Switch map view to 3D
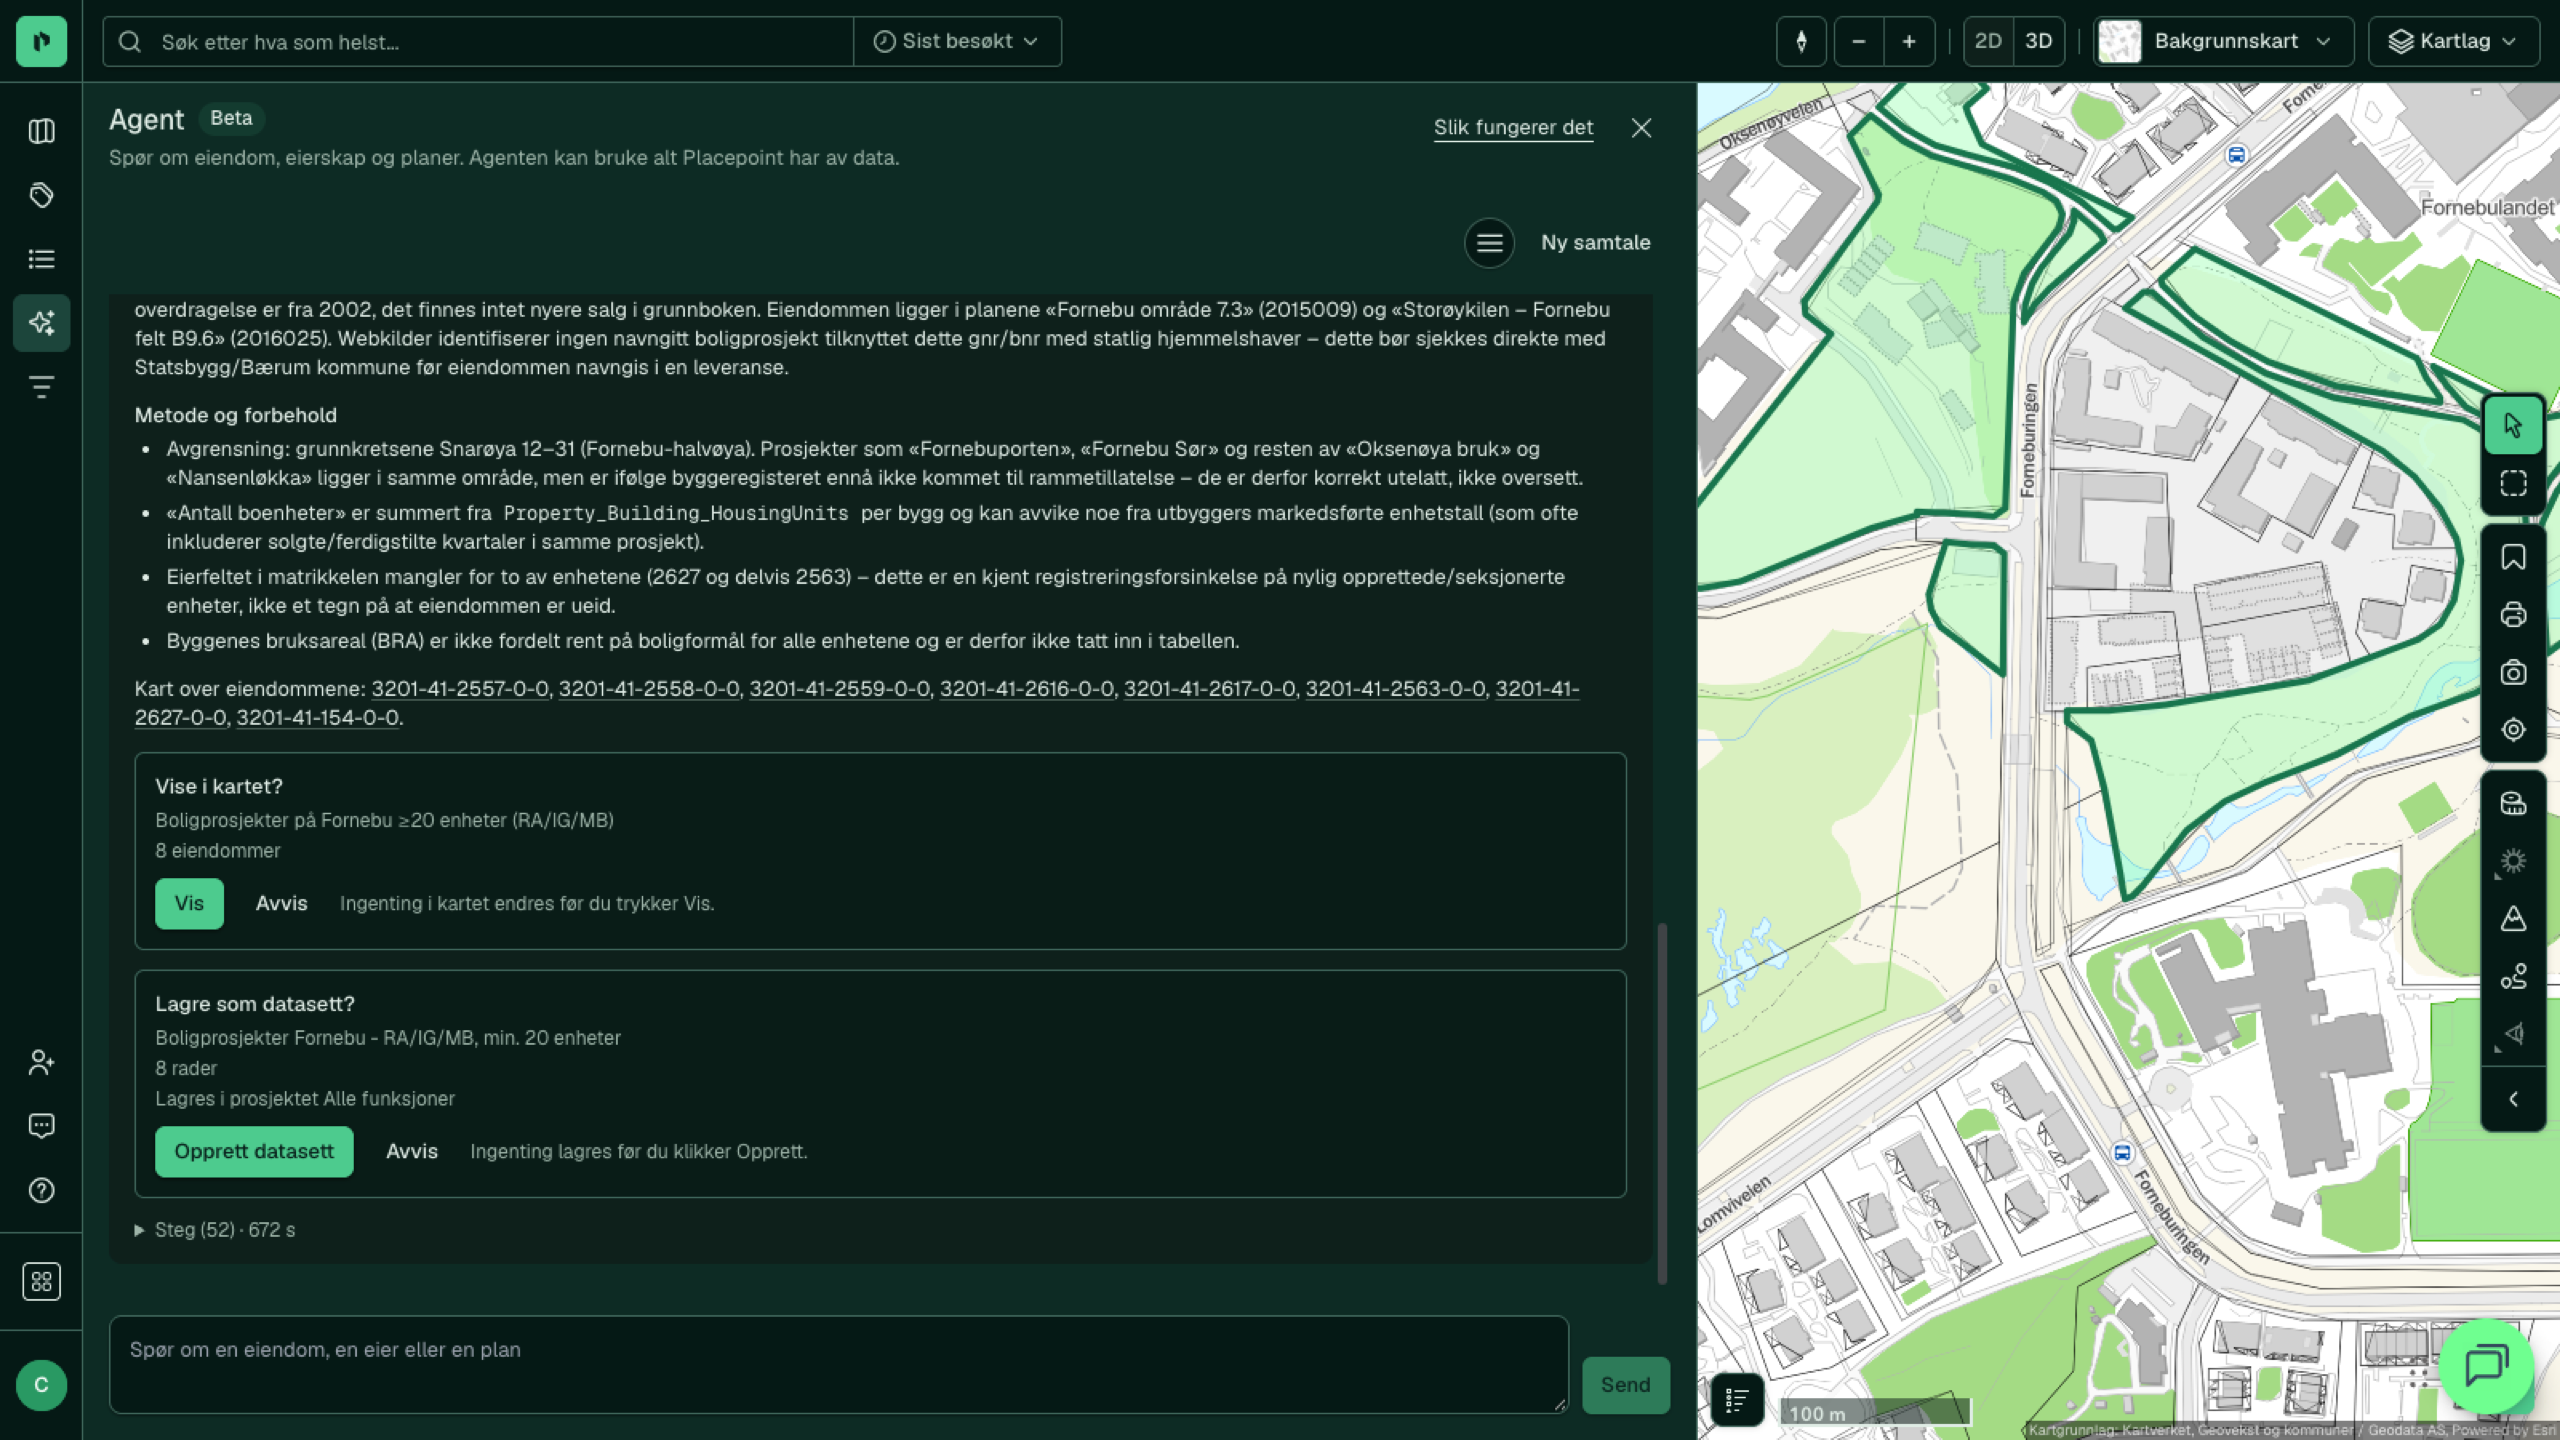The width and height of the screenshot is (2560, 1440). tap(2038, 42)
